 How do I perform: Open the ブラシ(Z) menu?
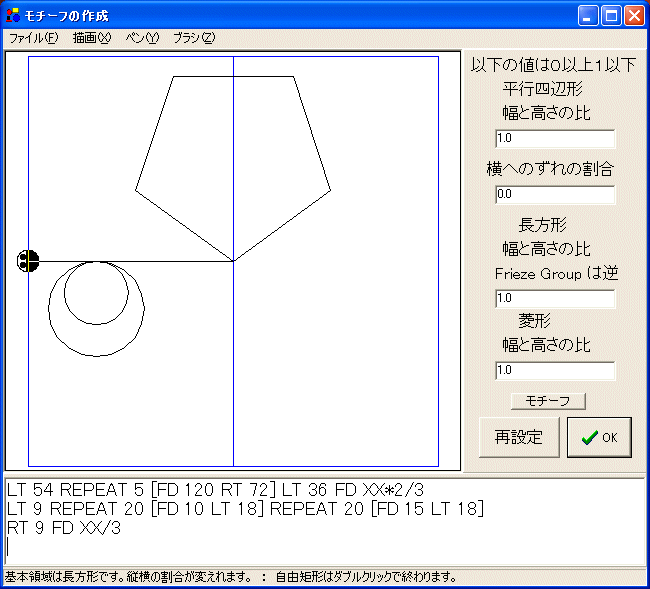coord(194,38)
